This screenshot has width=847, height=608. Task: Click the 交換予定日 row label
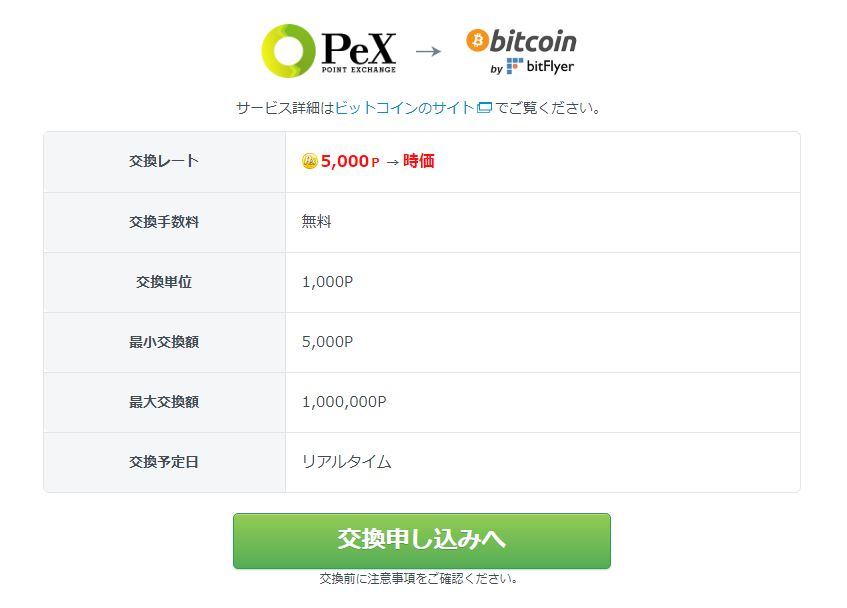click(x=164, y=462)
